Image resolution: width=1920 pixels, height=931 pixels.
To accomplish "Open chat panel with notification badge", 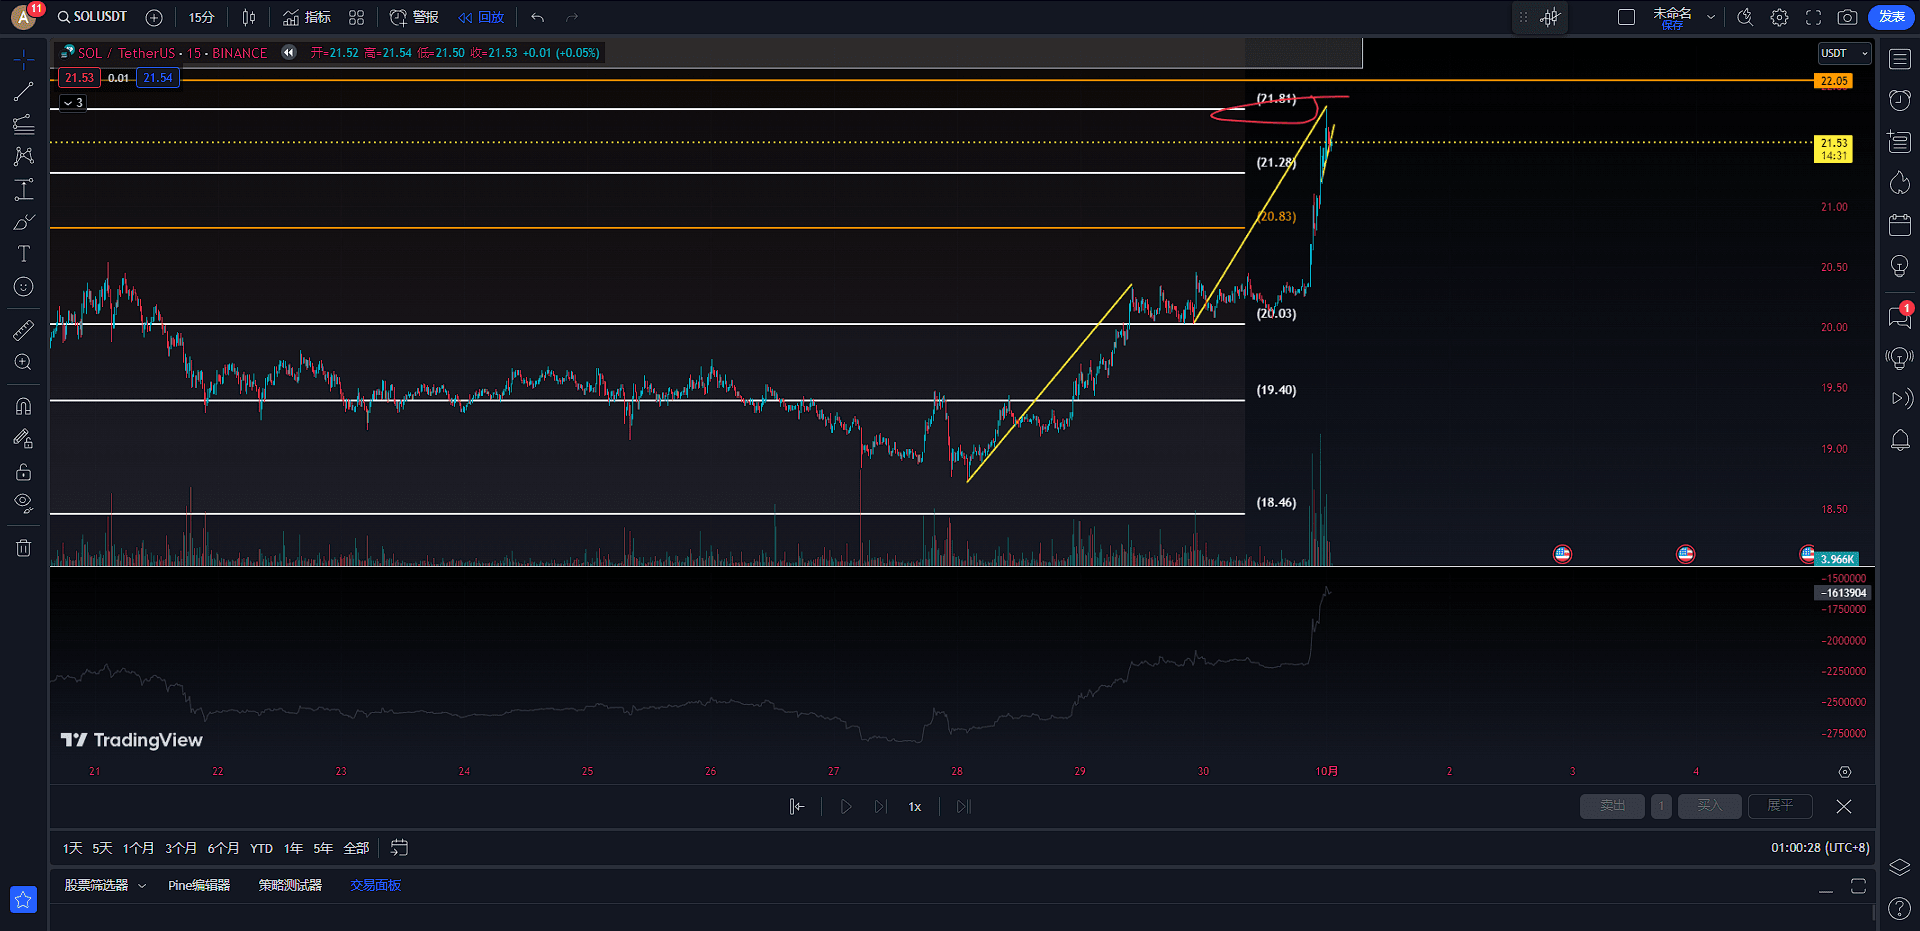I will [x=1900, y=317].
